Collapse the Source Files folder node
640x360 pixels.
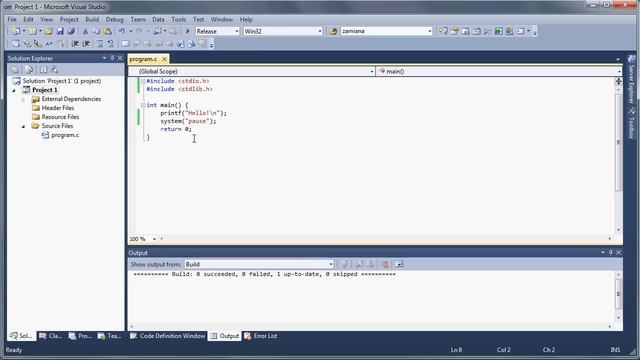23,126
